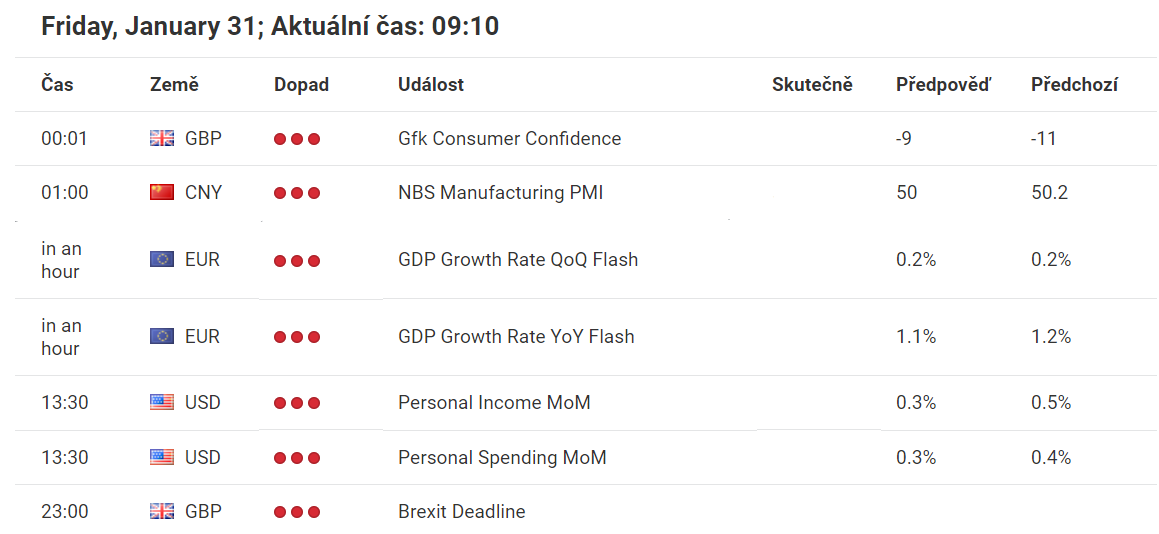Click the US flag for Personal Income MoM
1159x534 pixels.
point(162,402)
